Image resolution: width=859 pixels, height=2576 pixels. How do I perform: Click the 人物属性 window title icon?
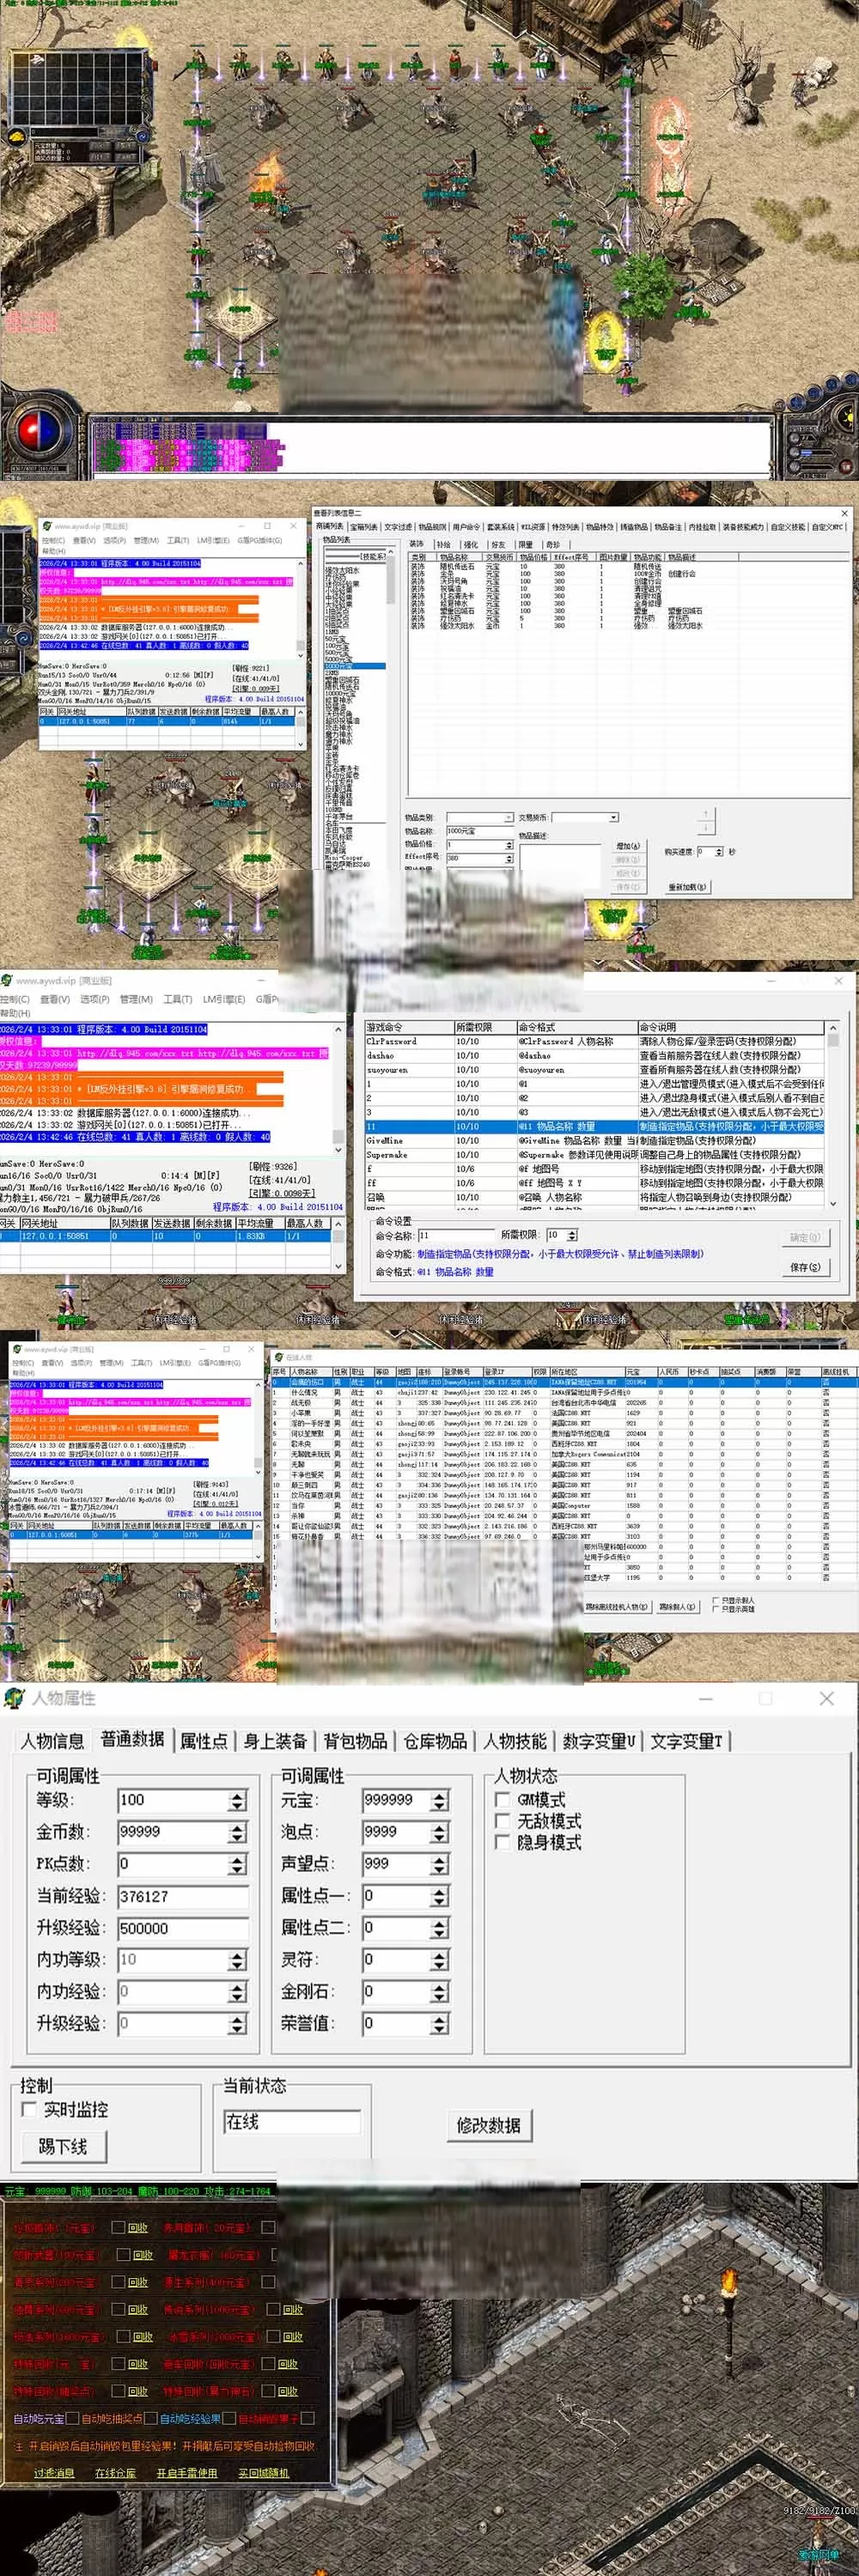coord(14,1698)
